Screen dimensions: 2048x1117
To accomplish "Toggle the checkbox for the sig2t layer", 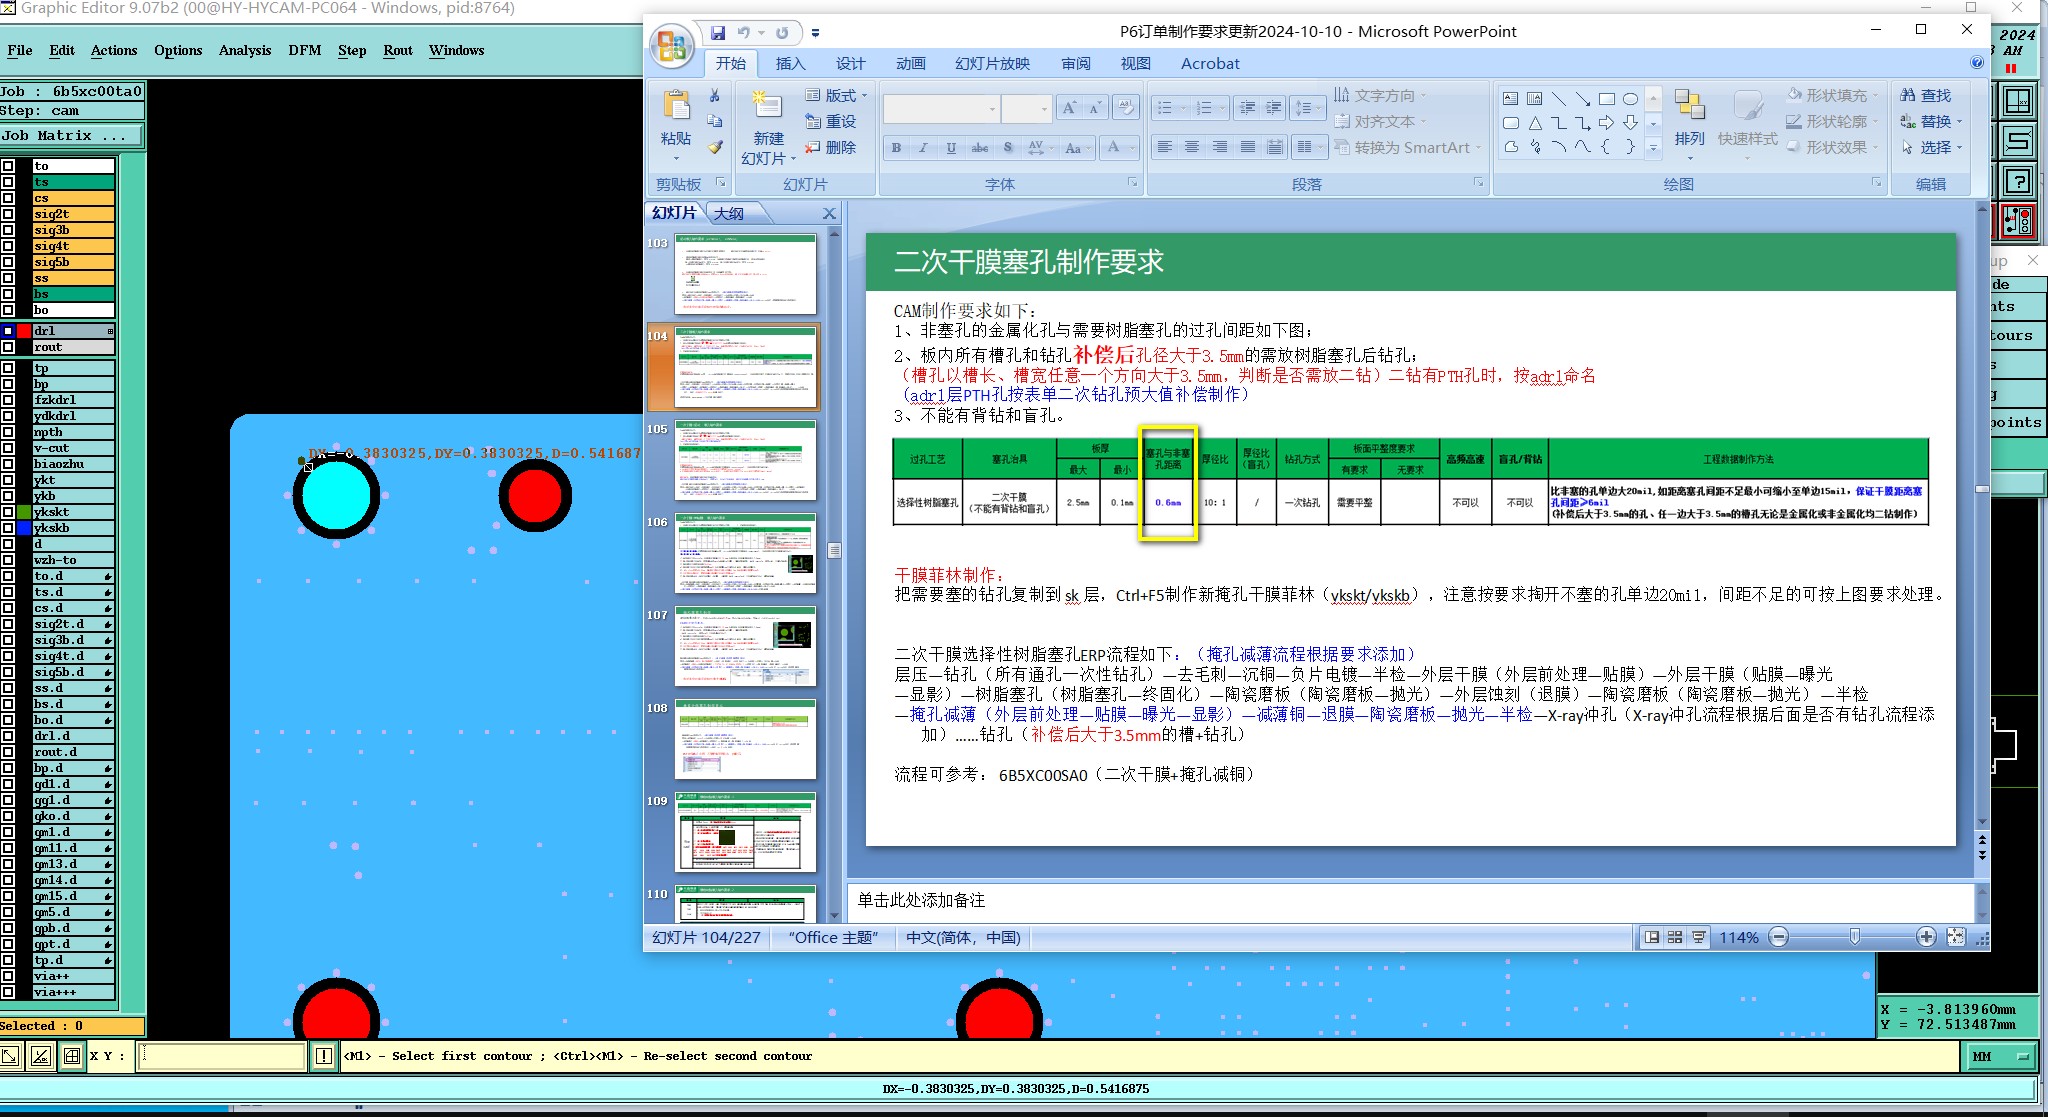I will pyautogui.click(x=8, y=214).
